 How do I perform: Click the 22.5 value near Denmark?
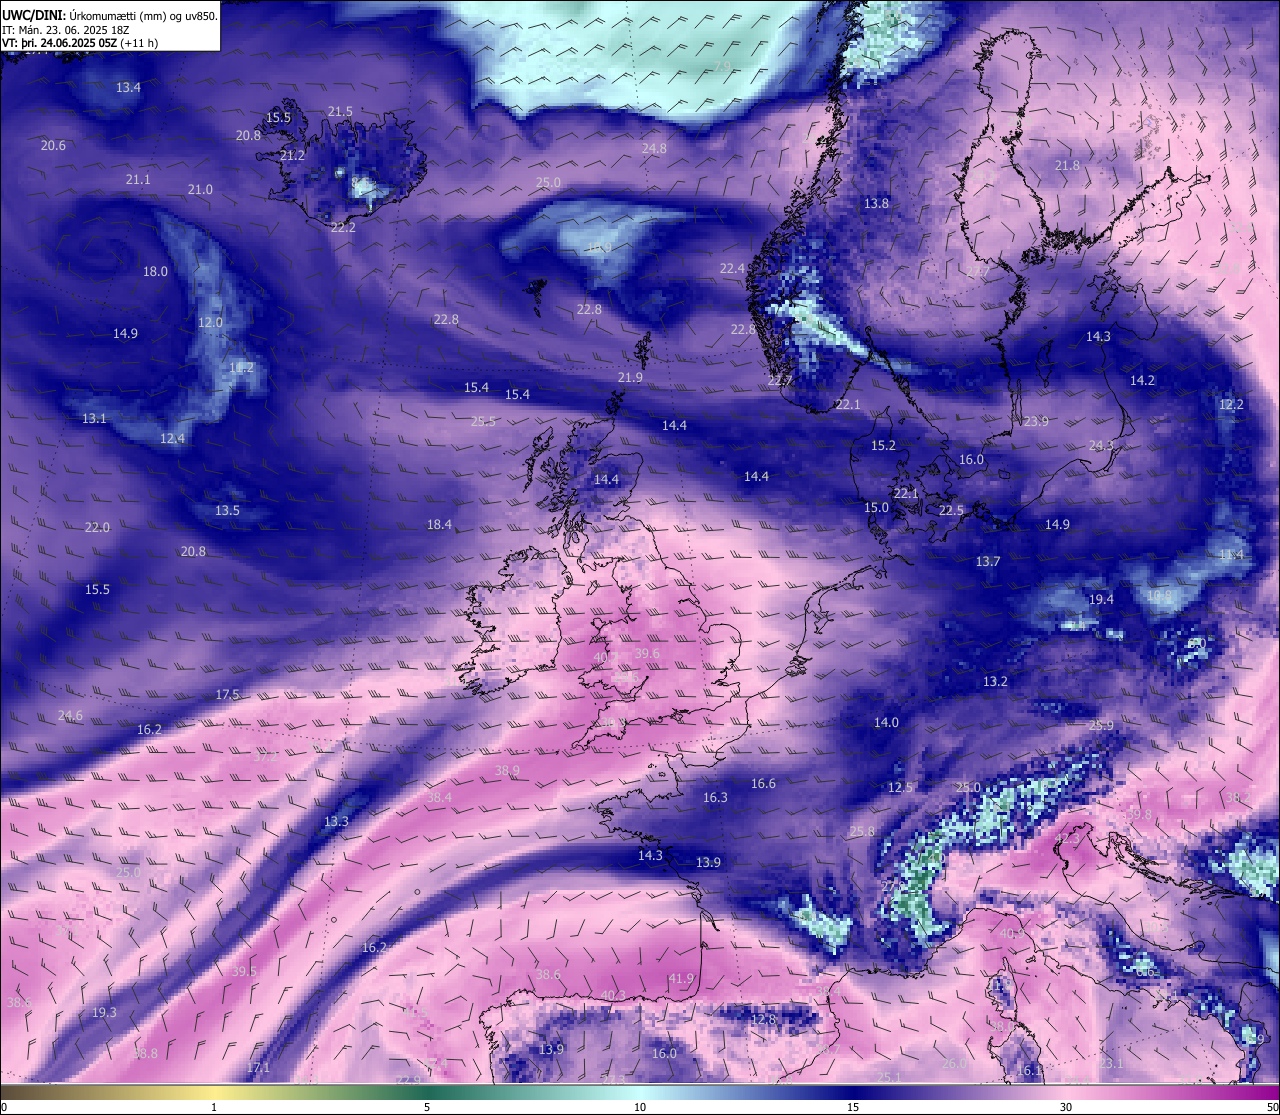[951, 511]
